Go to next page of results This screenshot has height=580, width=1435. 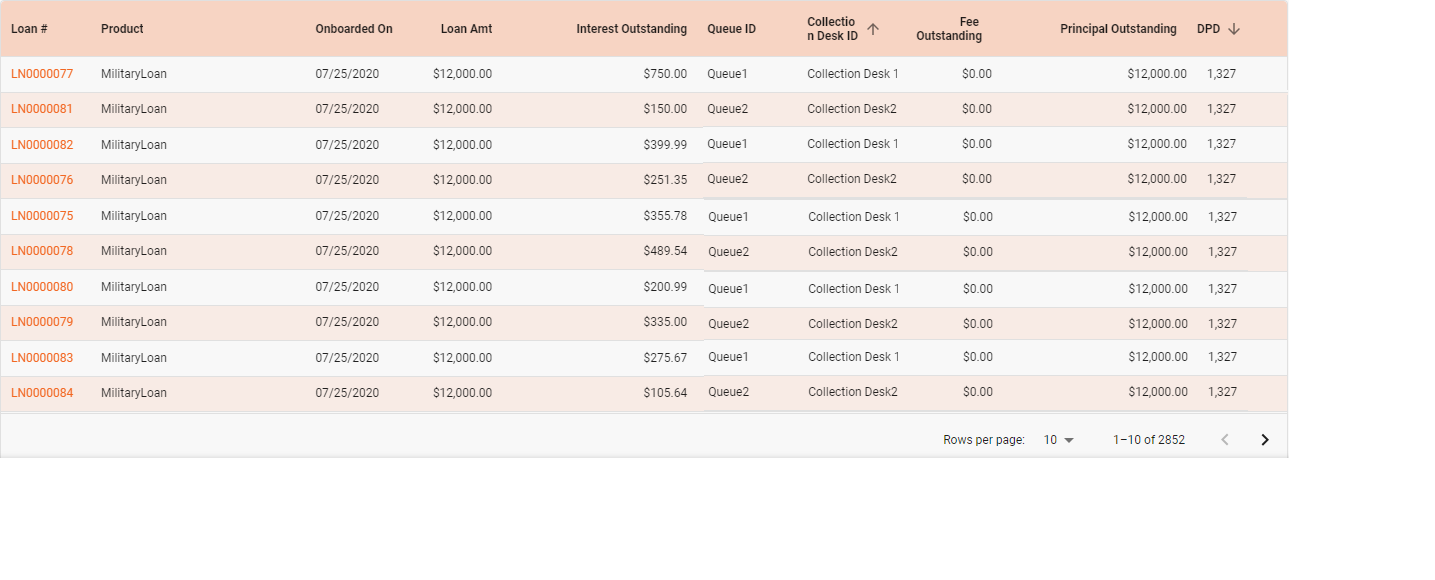point(1265,440)
